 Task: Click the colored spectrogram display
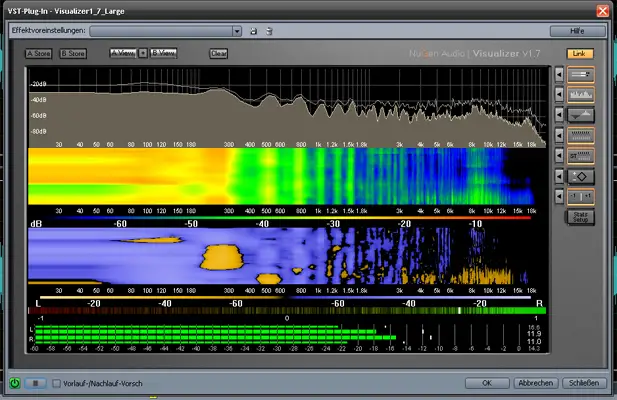(x=281, y=176)
